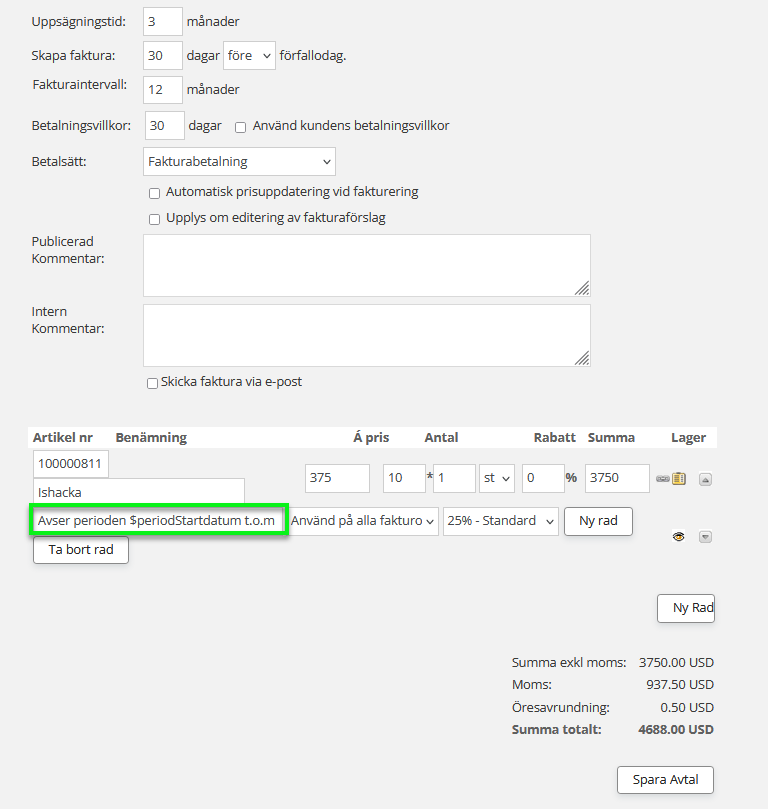
Task: Expand the 'Använd på alla fakturor' dropdown
Action: pyautogui.click(x=364, y=521)
